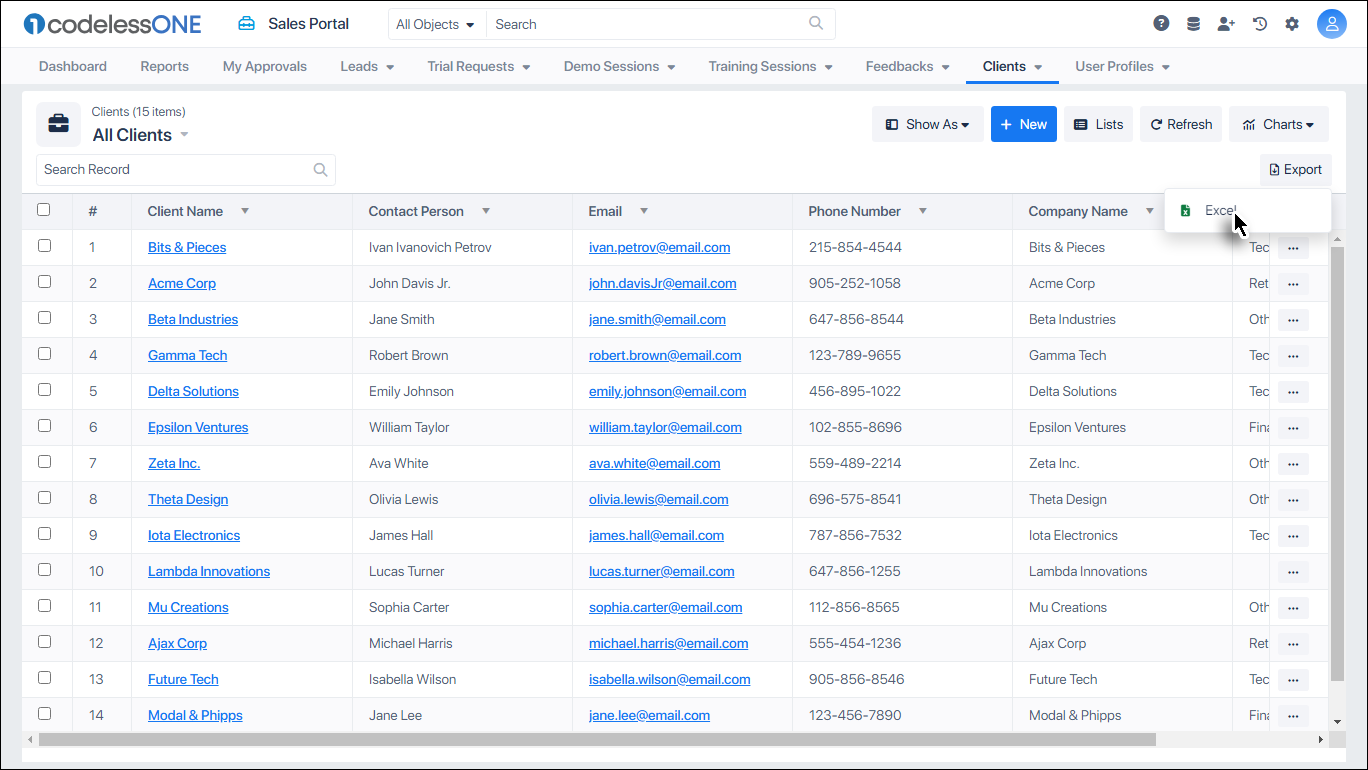The width and height of the screenshot is (1368, 770).
Task: Click the codelessONE logo
Action: pos(112,24)
